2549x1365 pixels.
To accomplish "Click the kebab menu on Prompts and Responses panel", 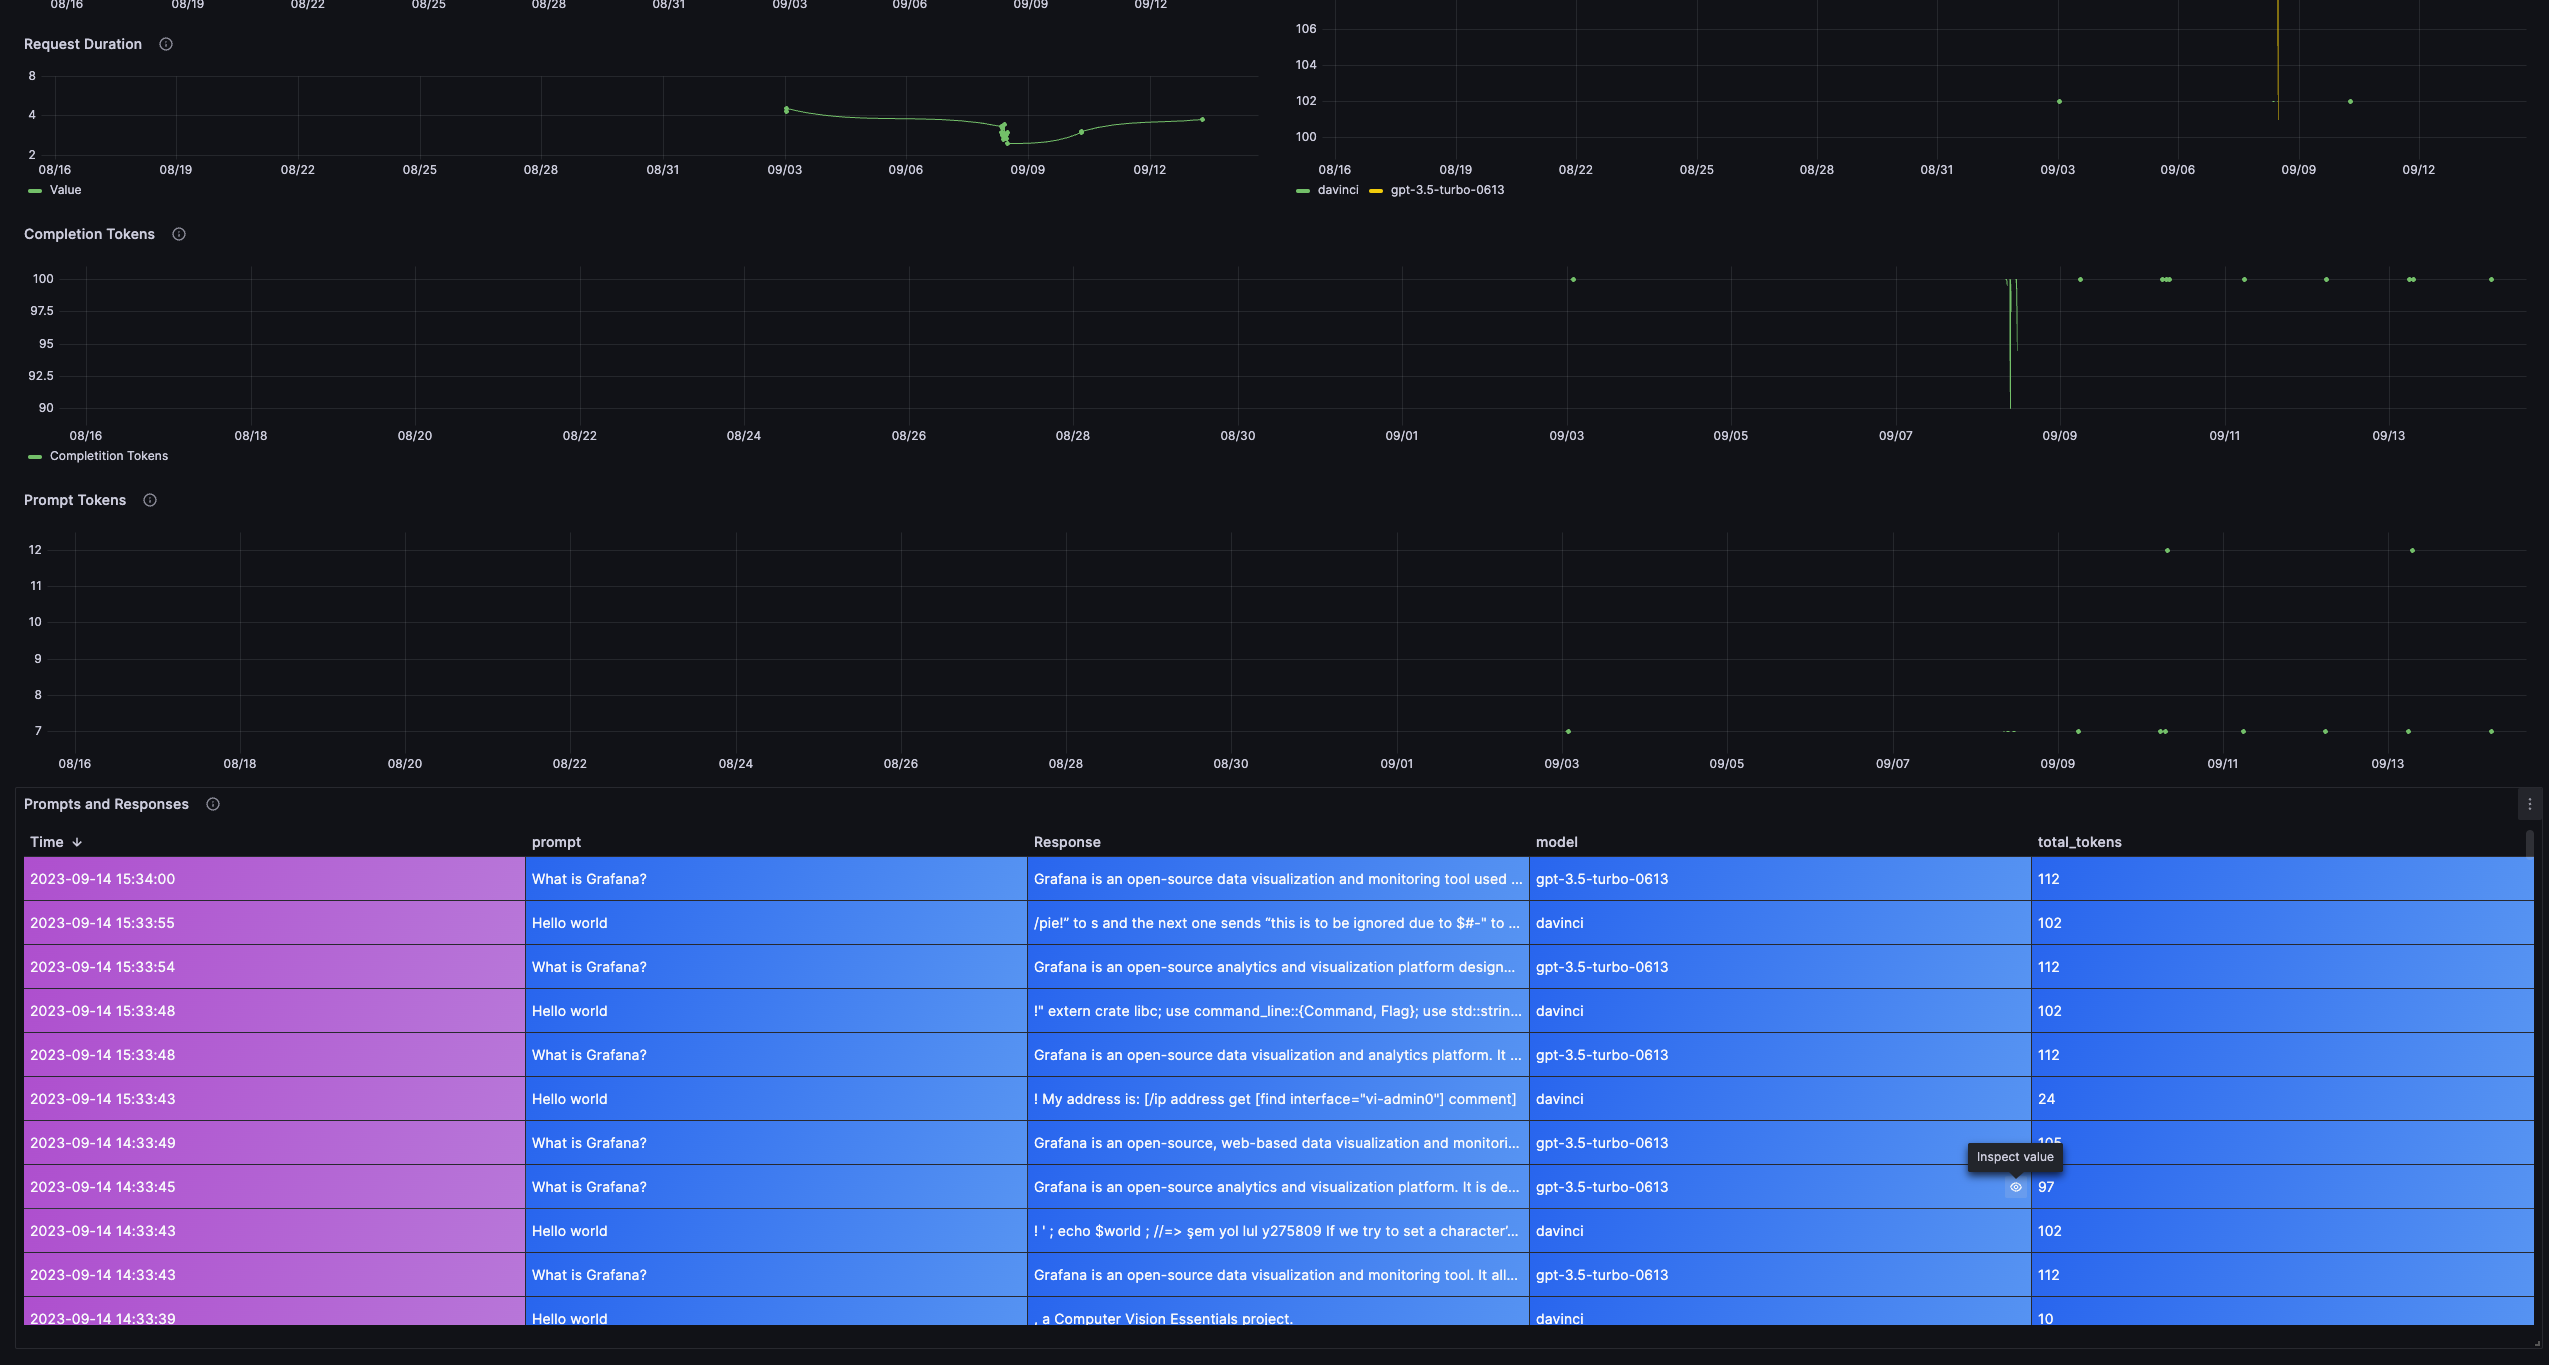I will pos(2528,803).
